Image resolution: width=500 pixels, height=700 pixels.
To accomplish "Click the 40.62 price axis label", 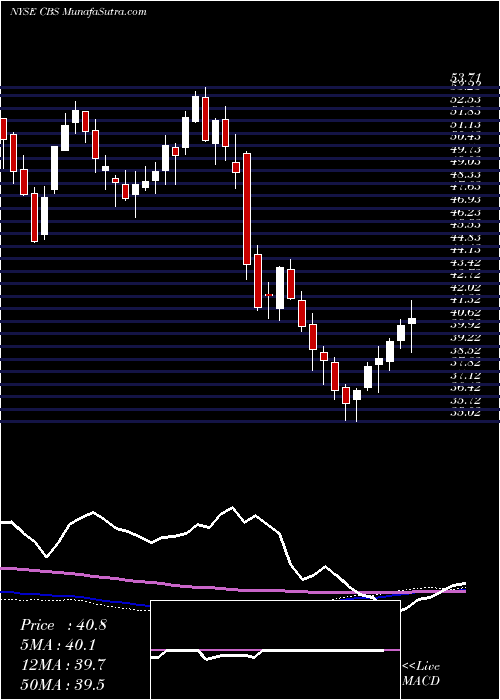I will [x=466, y=312].
